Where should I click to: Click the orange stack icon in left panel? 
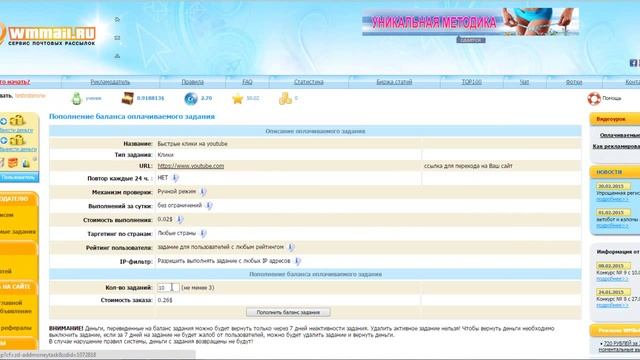tap(13, 163)
